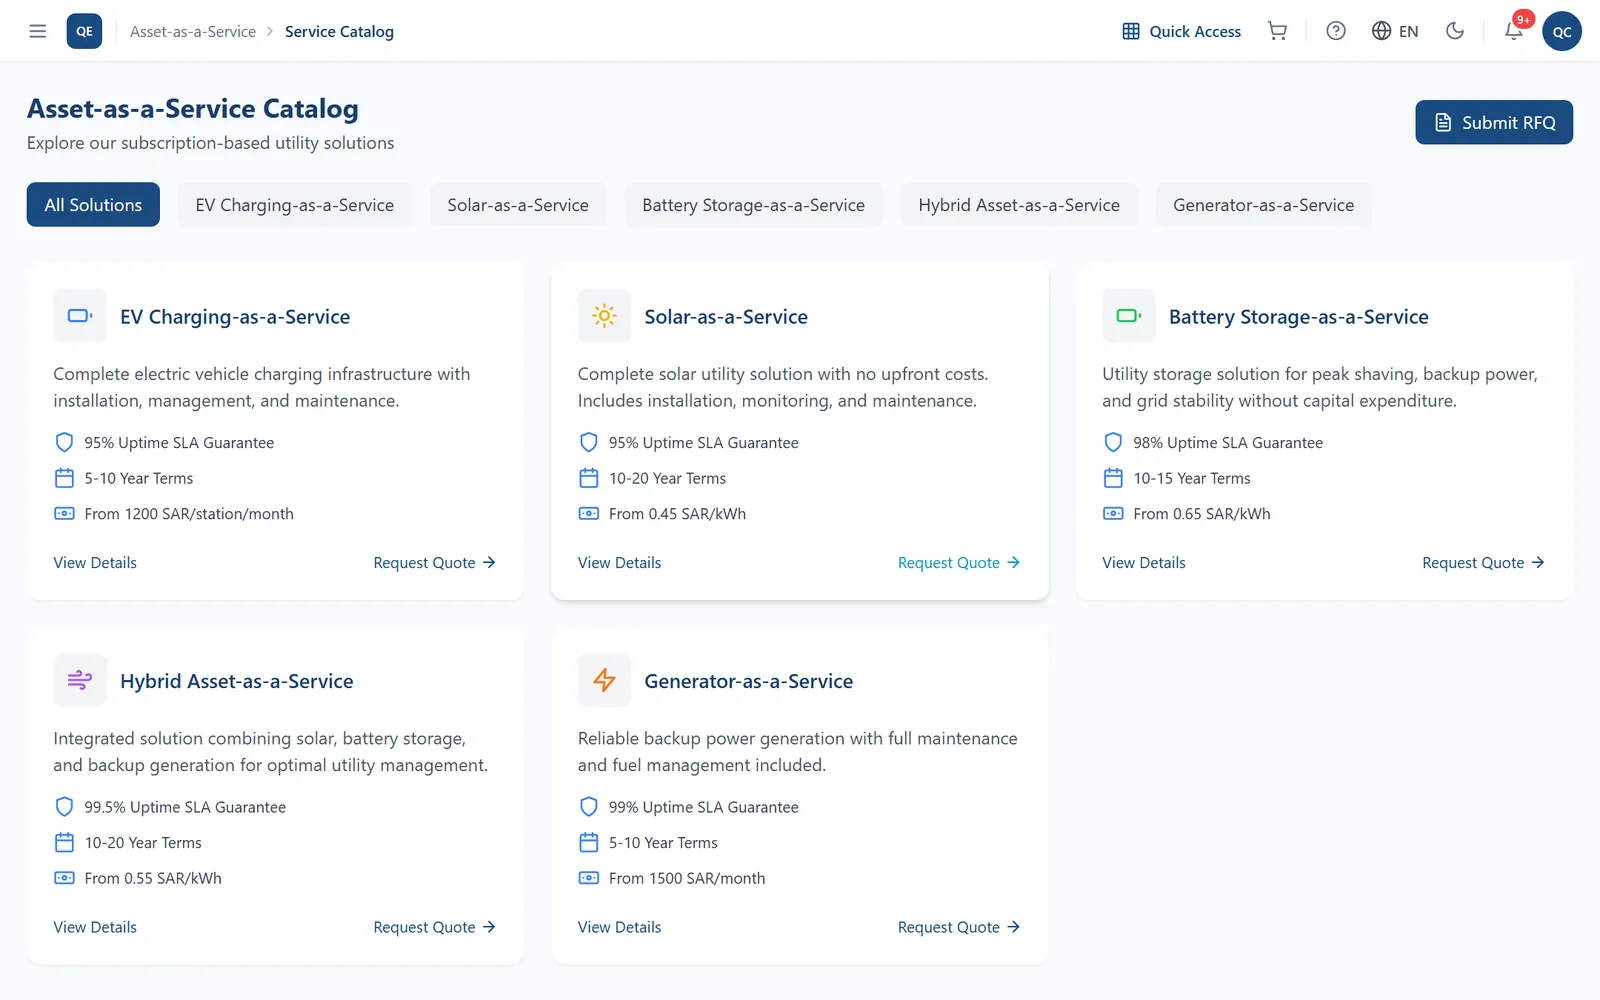The image size is (1600, 1000).
Task: Open Quick Access grid menu
Action: tap(1181, 31)
